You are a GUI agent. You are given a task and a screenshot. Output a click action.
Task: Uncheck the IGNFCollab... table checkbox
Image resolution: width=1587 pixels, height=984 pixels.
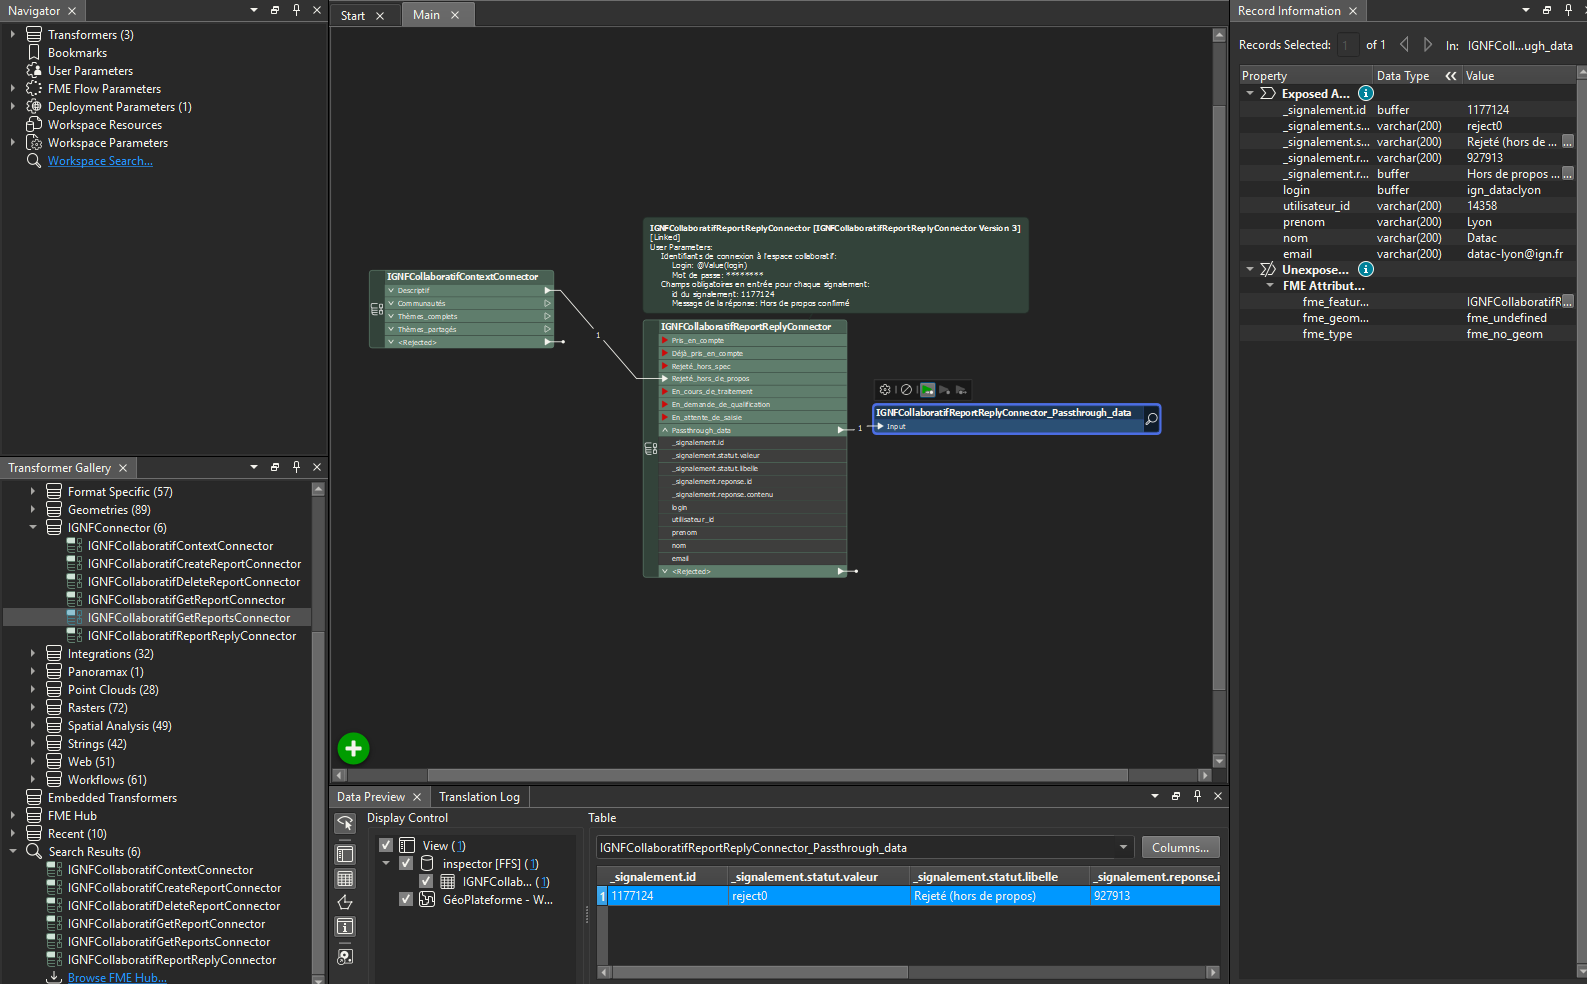point(426,881)
